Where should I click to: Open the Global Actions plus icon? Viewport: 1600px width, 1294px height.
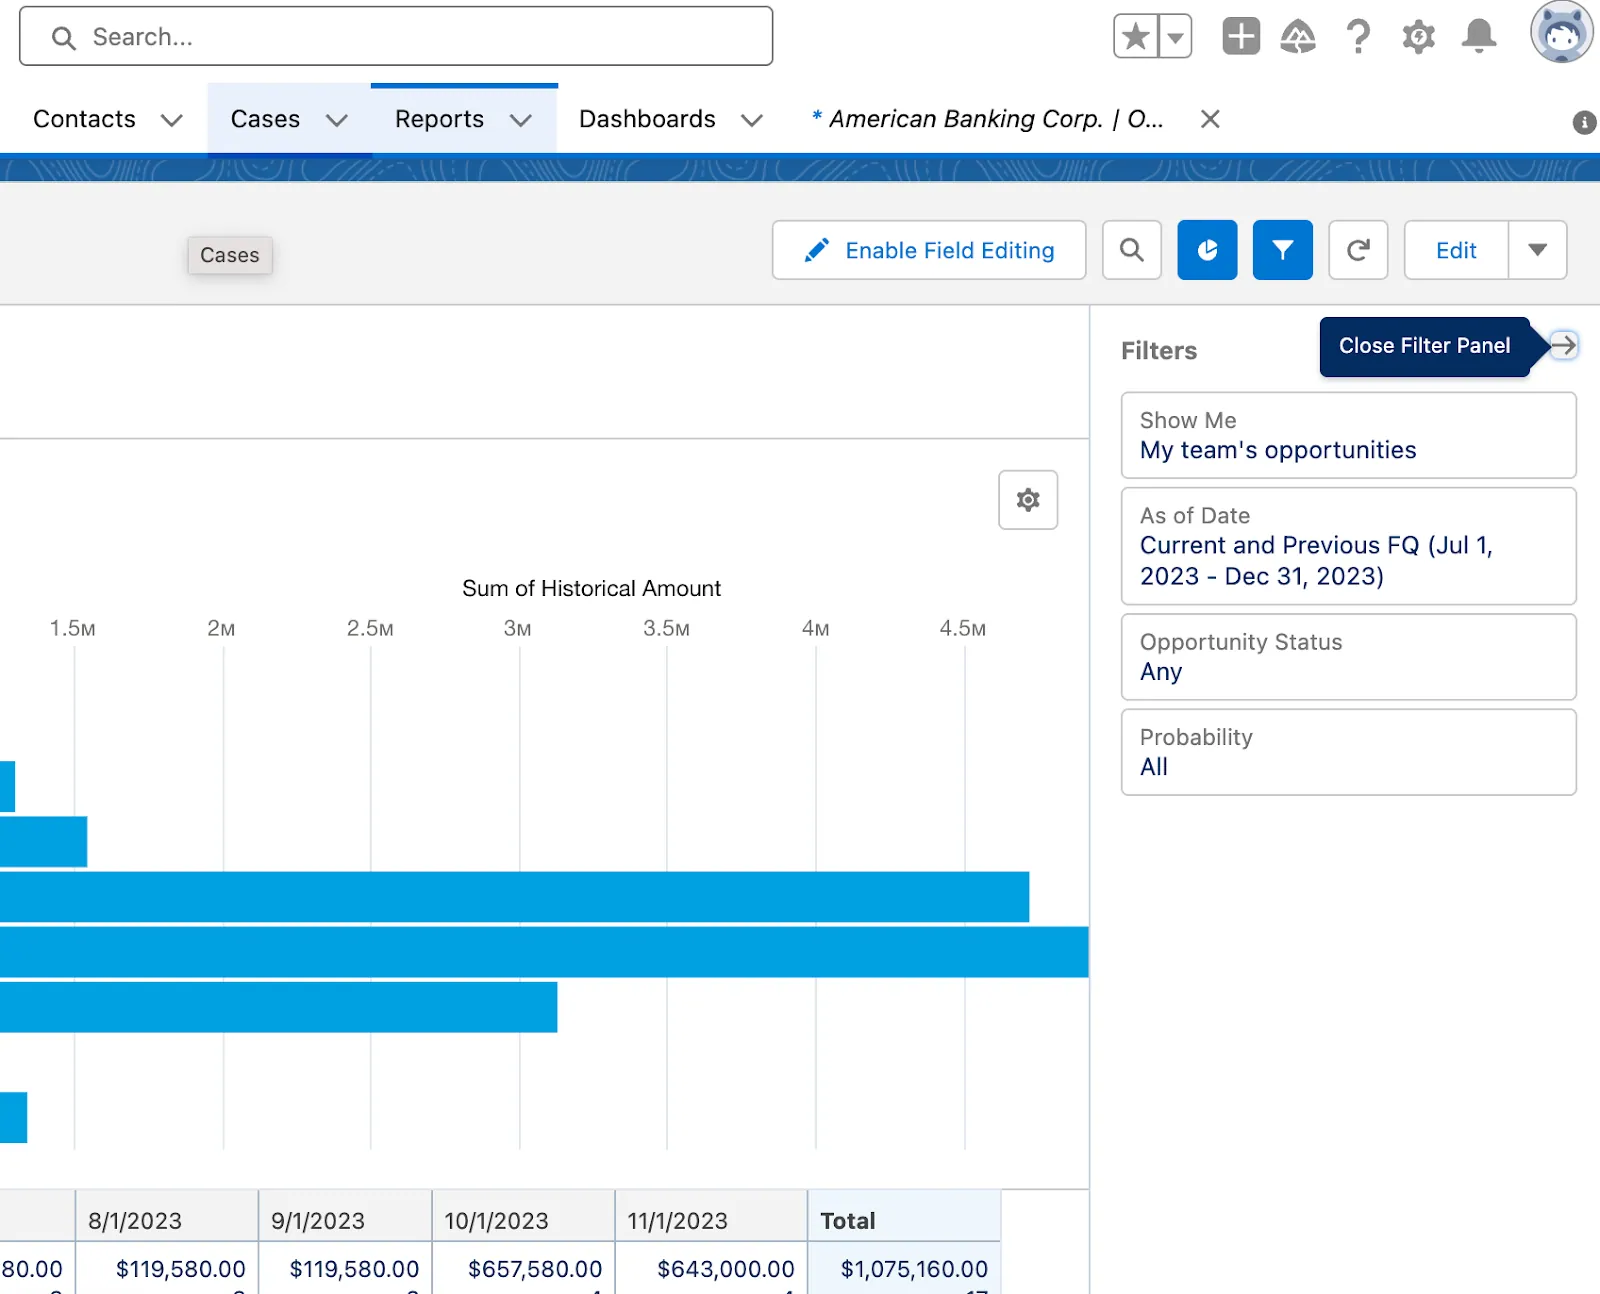click(x=1241, y=37)
